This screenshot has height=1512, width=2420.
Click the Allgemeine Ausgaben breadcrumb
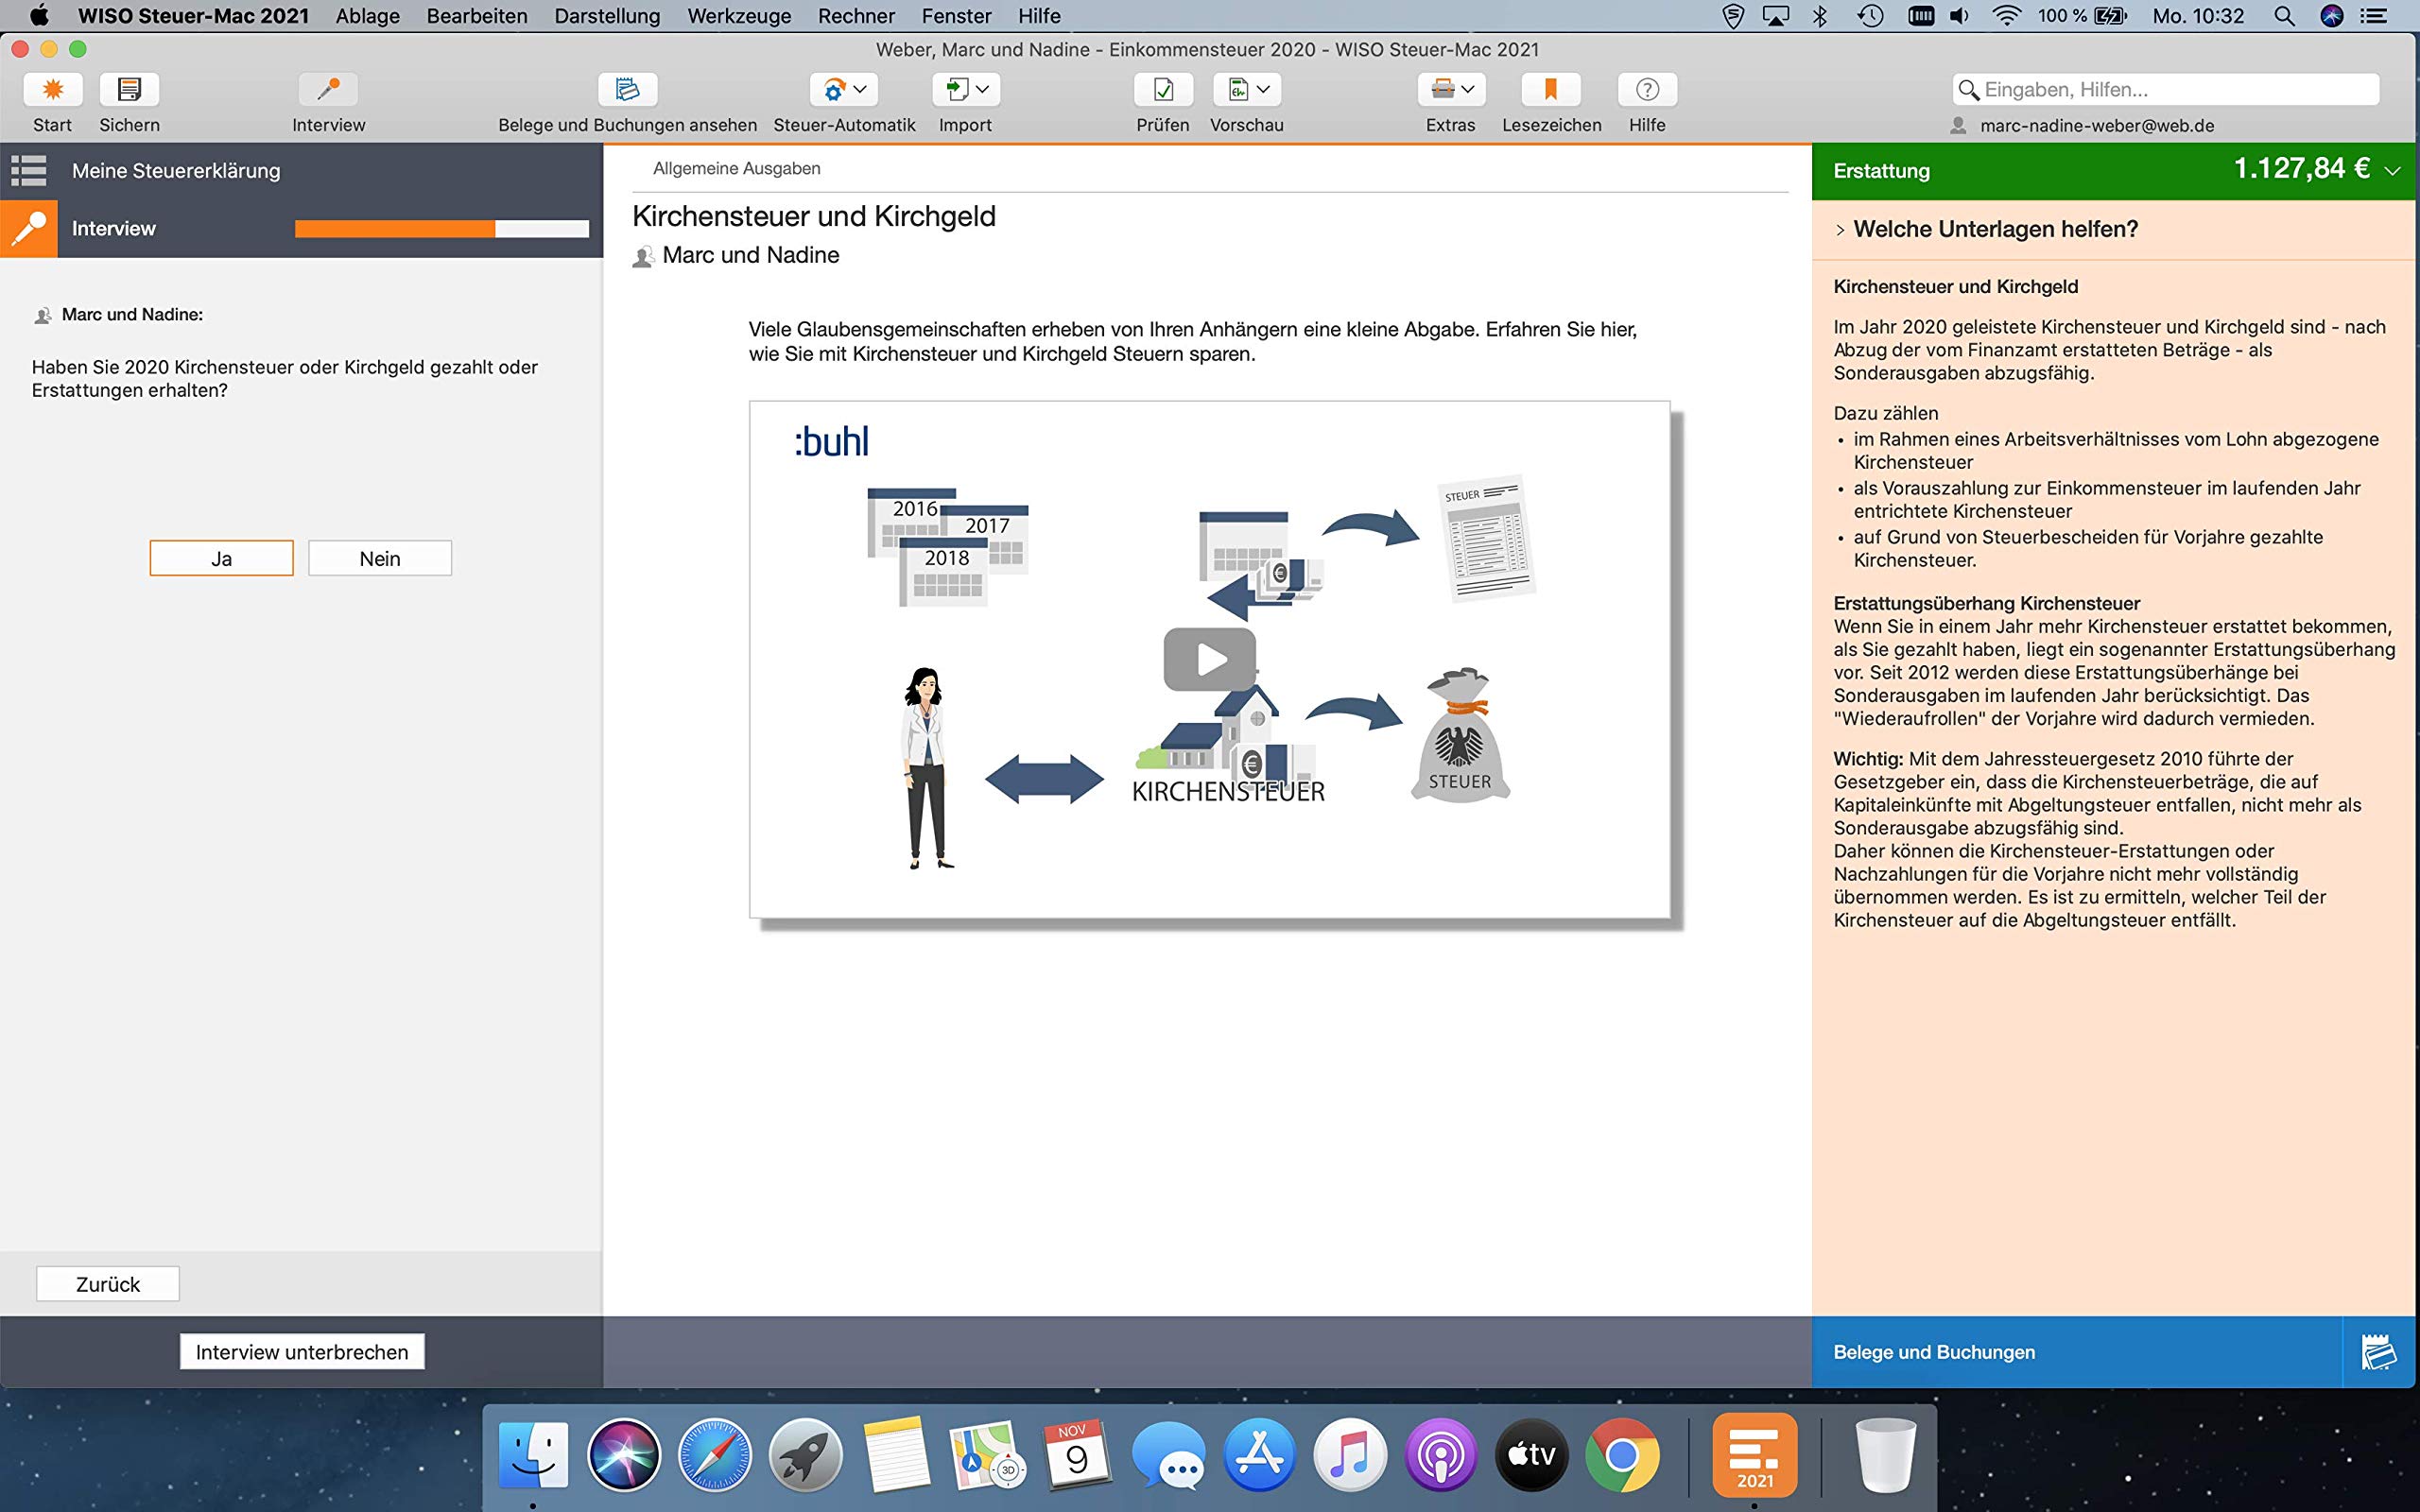pyautogui.click(x=737, y=169)
